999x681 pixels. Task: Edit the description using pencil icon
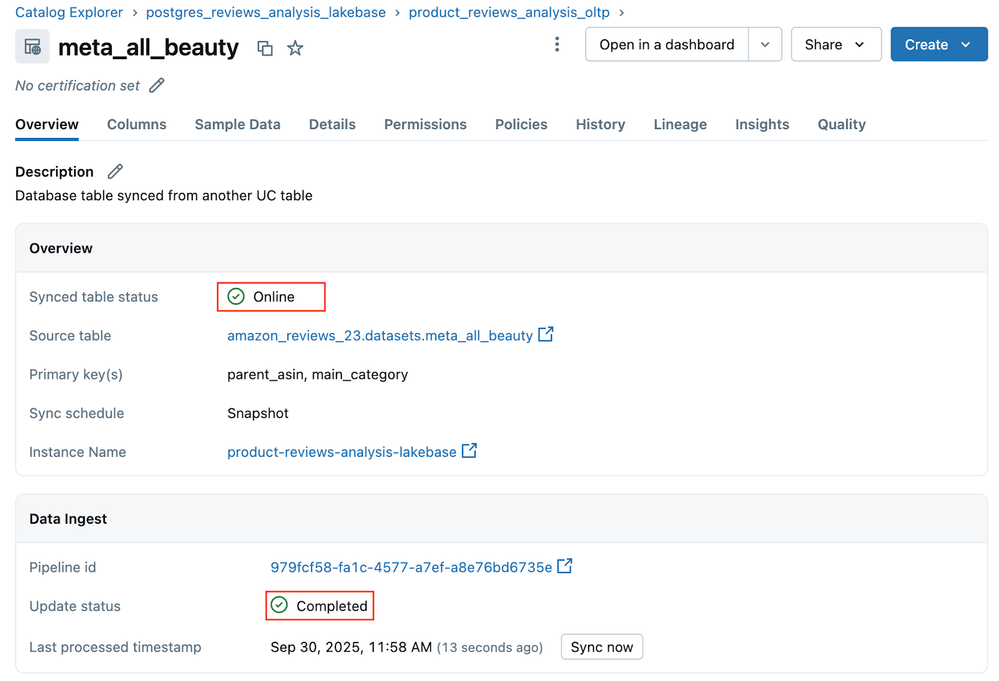pos(115,172)
